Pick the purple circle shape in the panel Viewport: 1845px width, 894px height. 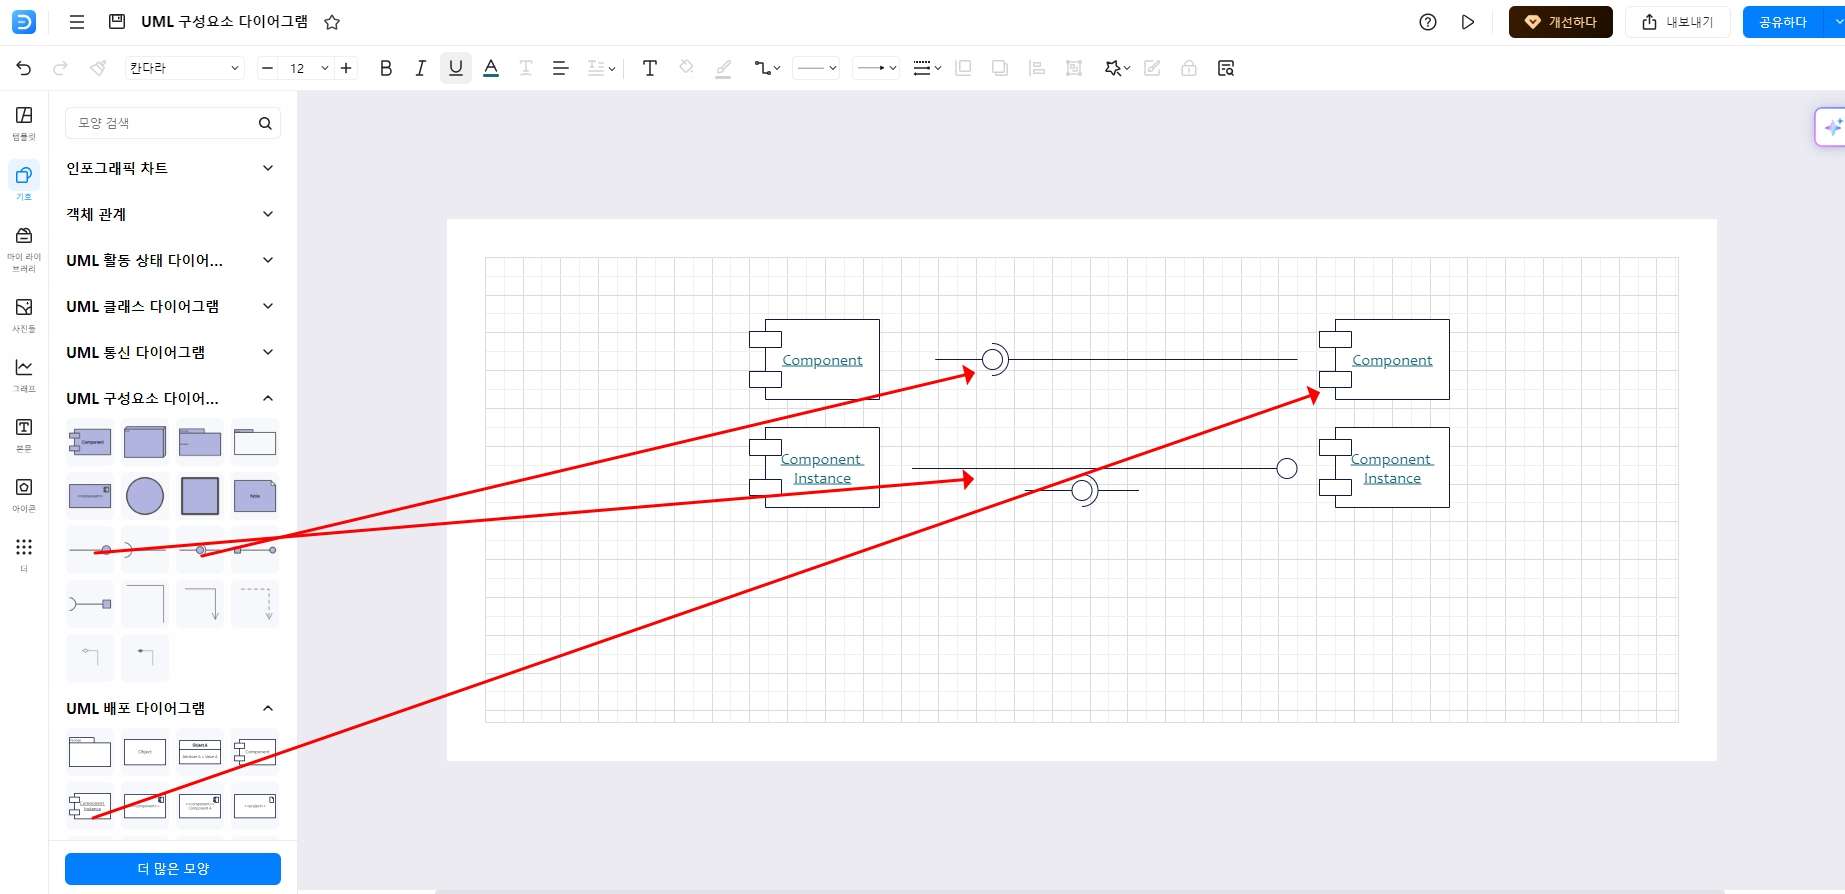click(145, 496)
